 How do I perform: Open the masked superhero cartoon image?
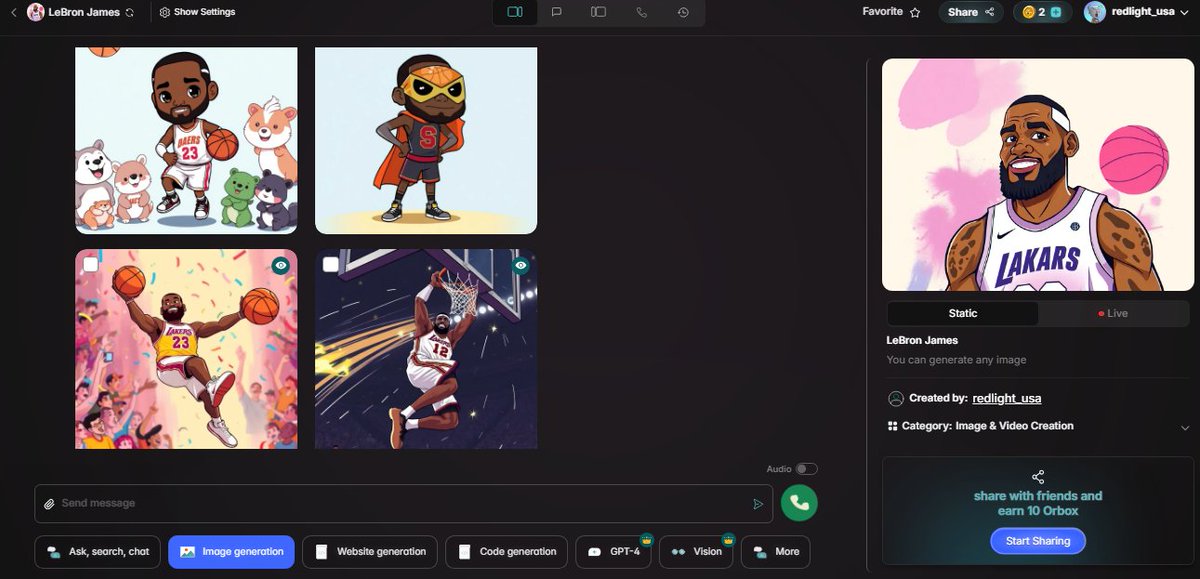pos(426,140)
